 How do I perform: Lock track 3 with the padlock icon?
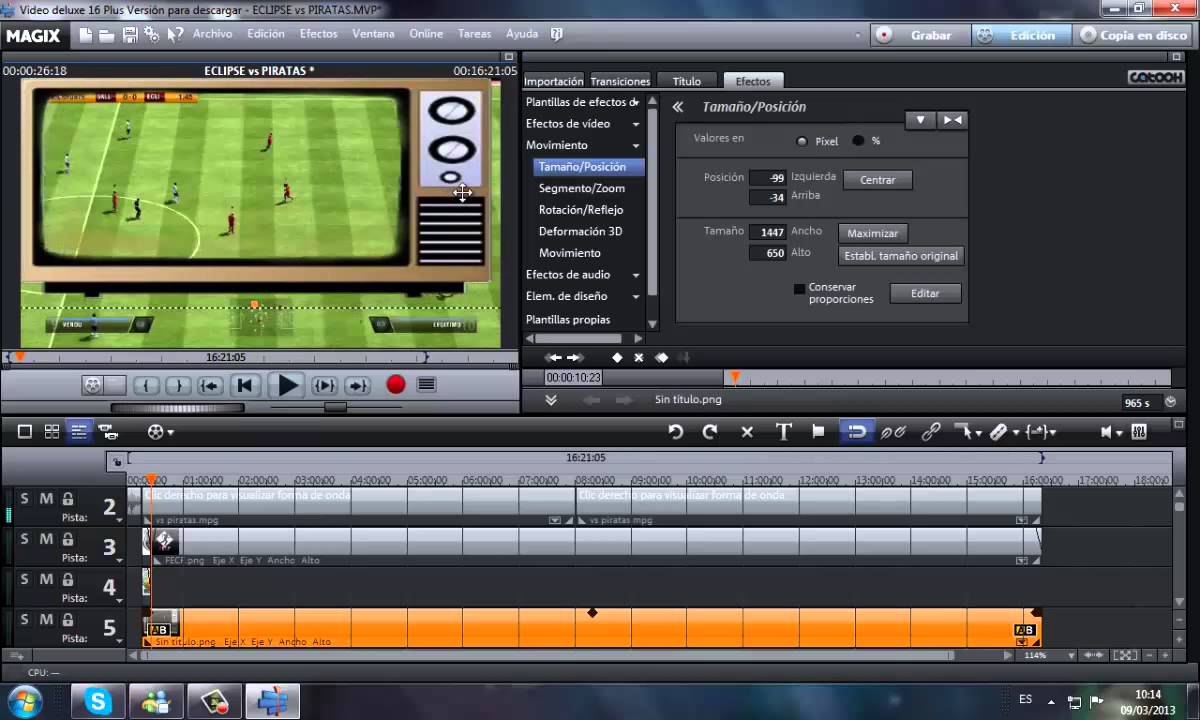pyautogui.click(x=68, y=539)
